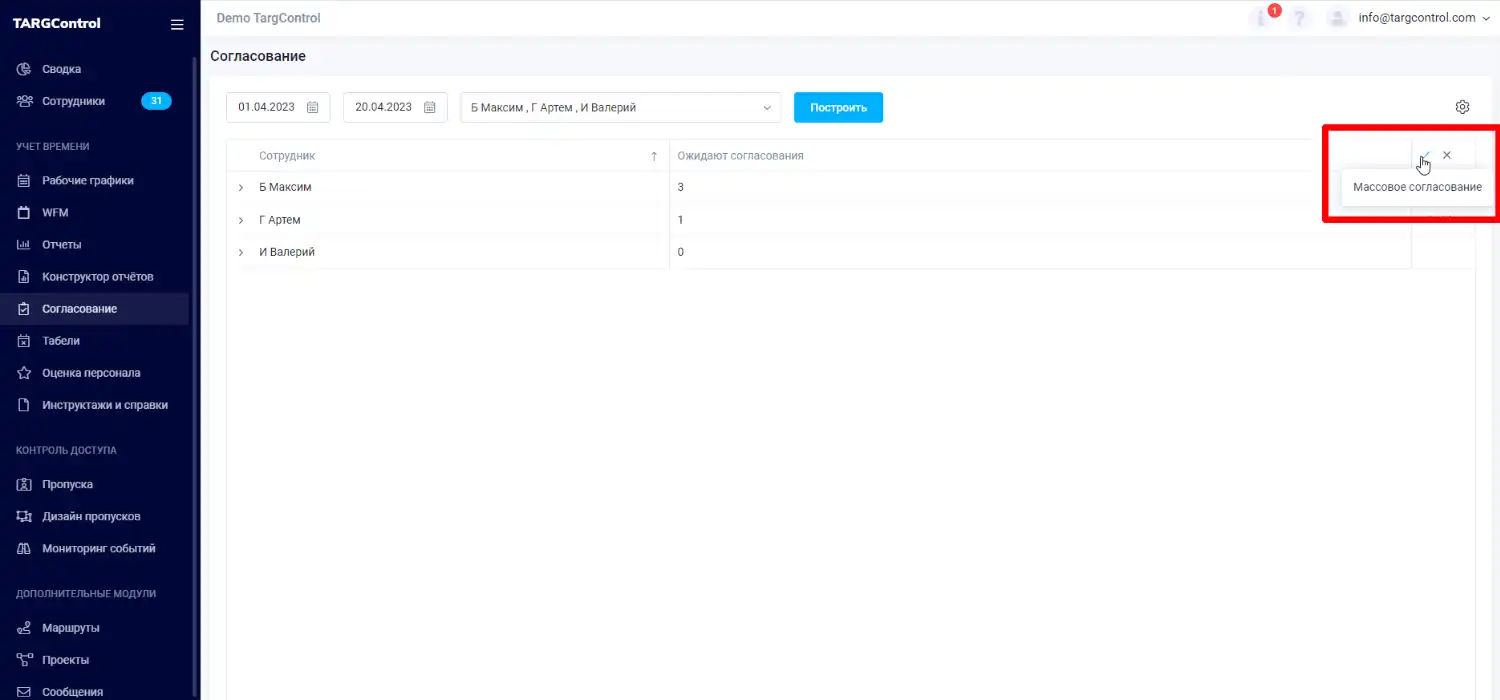Click the Конструктор отчётов document icon
The width and height of the screenshot is (1500, 700).
coord(24,277)
